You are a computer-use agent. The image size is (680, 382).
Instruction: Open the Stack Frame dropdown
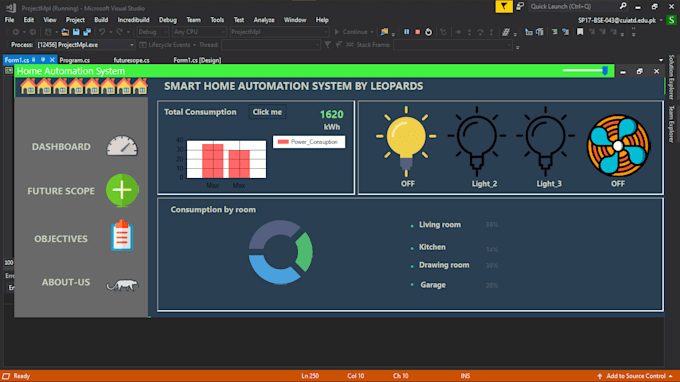pyautogui.click(x=453, y=45)
